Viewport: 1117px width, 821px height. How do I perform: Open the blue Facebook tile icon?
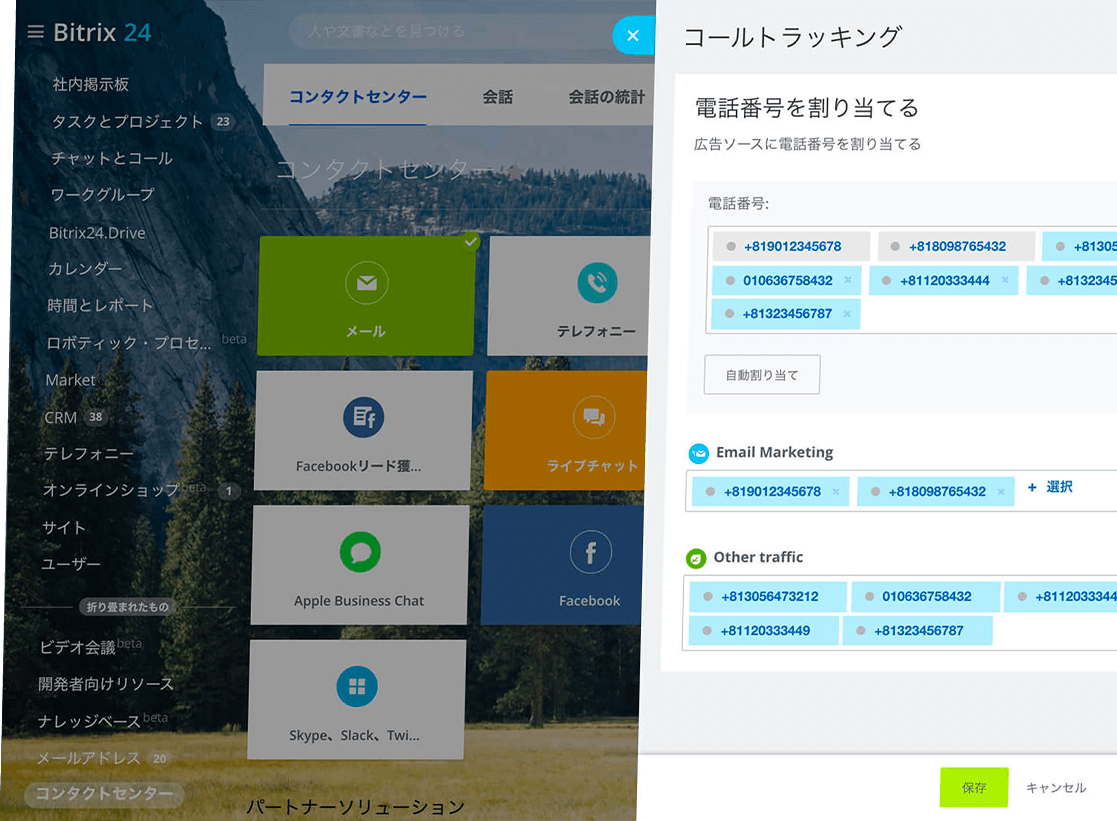click(x=591, y=552)
